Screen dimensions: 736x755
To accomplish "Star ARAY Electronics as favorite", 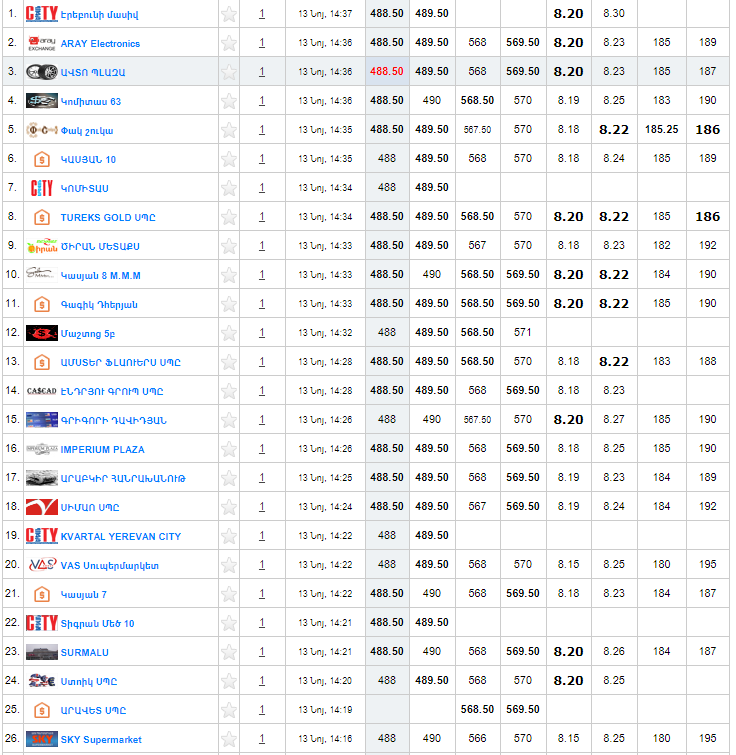I will [x=229, y=43].
